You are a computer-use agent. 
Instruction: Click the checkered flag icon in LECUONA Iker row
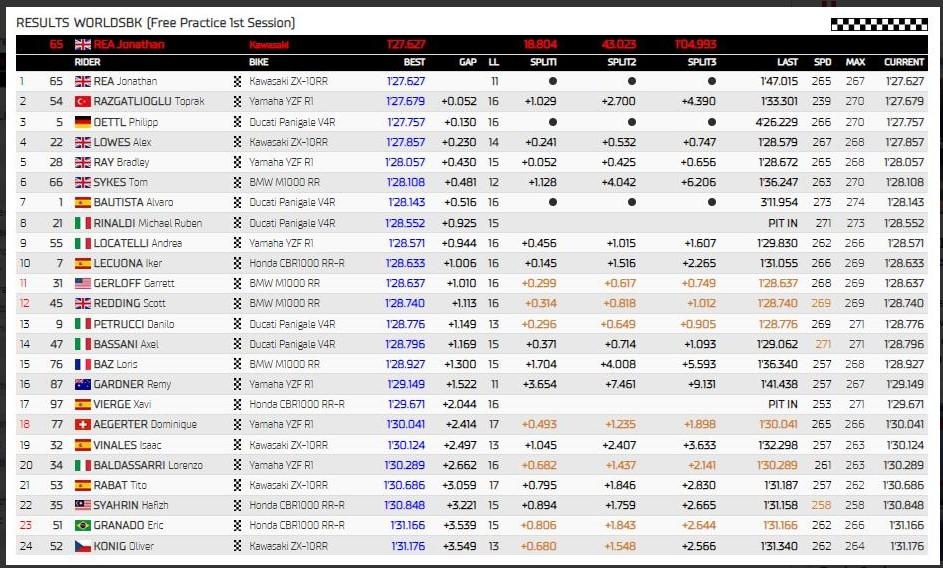pos(238,264)
